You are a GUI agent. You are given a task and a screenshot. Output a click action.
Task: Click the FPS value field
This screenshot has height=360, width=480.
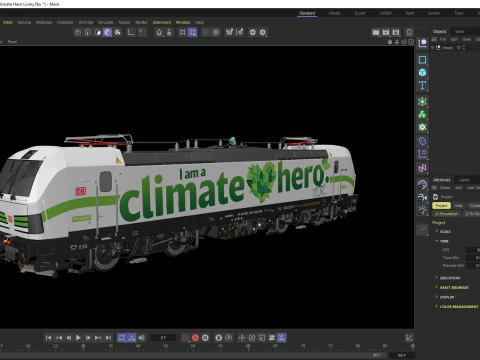[473, 250]
